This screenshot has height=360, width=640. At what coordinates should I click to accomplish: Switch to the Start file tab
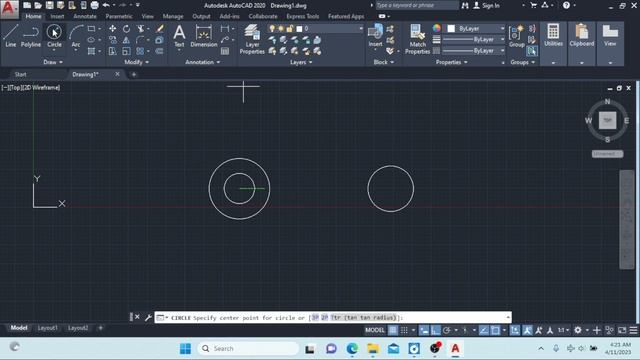tap(20, 74)
